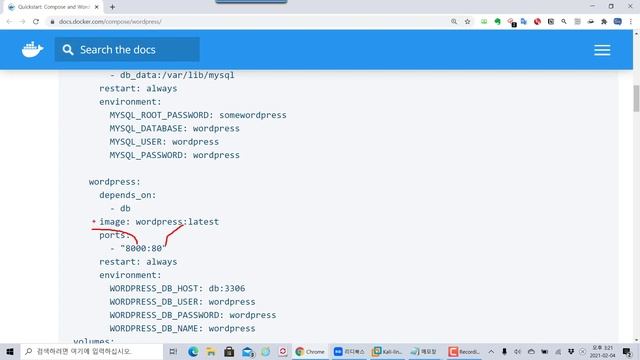This screenshot has height=360, width=640.
Task: Click the Dropbox tray icon
Action: (x=571, y=351)
